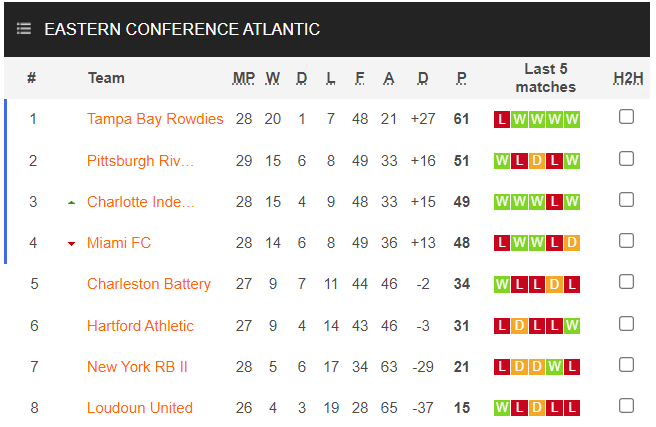Click the H2H column header
The image size is (656, 427).
click(626, 78)
